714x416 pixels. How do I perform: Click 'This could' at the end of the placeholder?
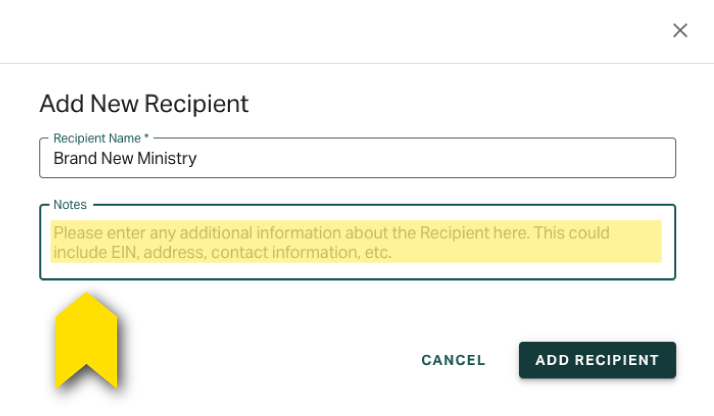[x=571, y=233]
